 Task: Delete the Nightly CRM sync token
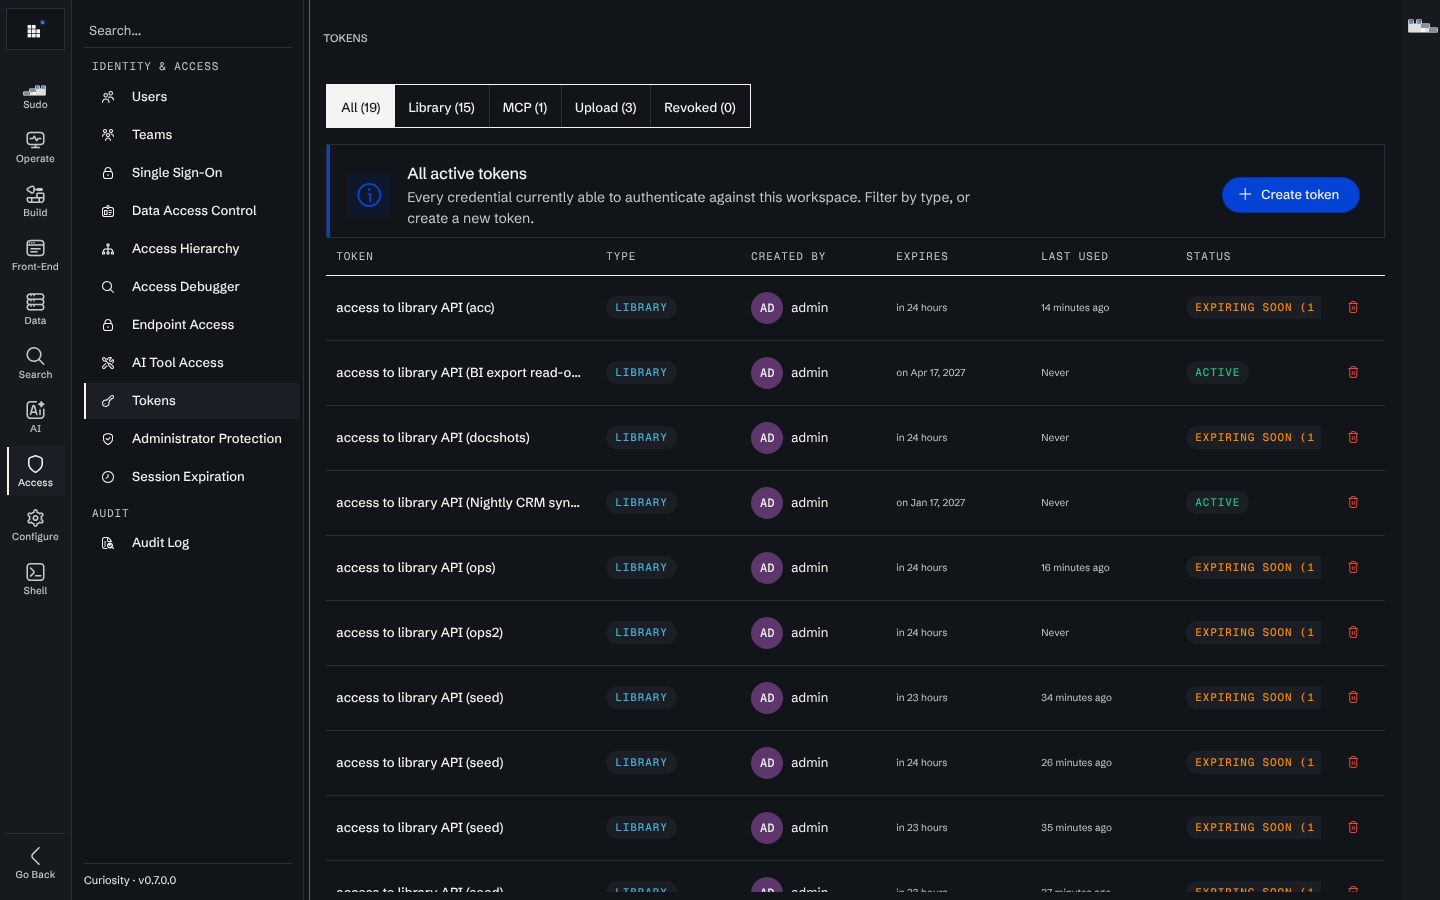click(1353, 503)
